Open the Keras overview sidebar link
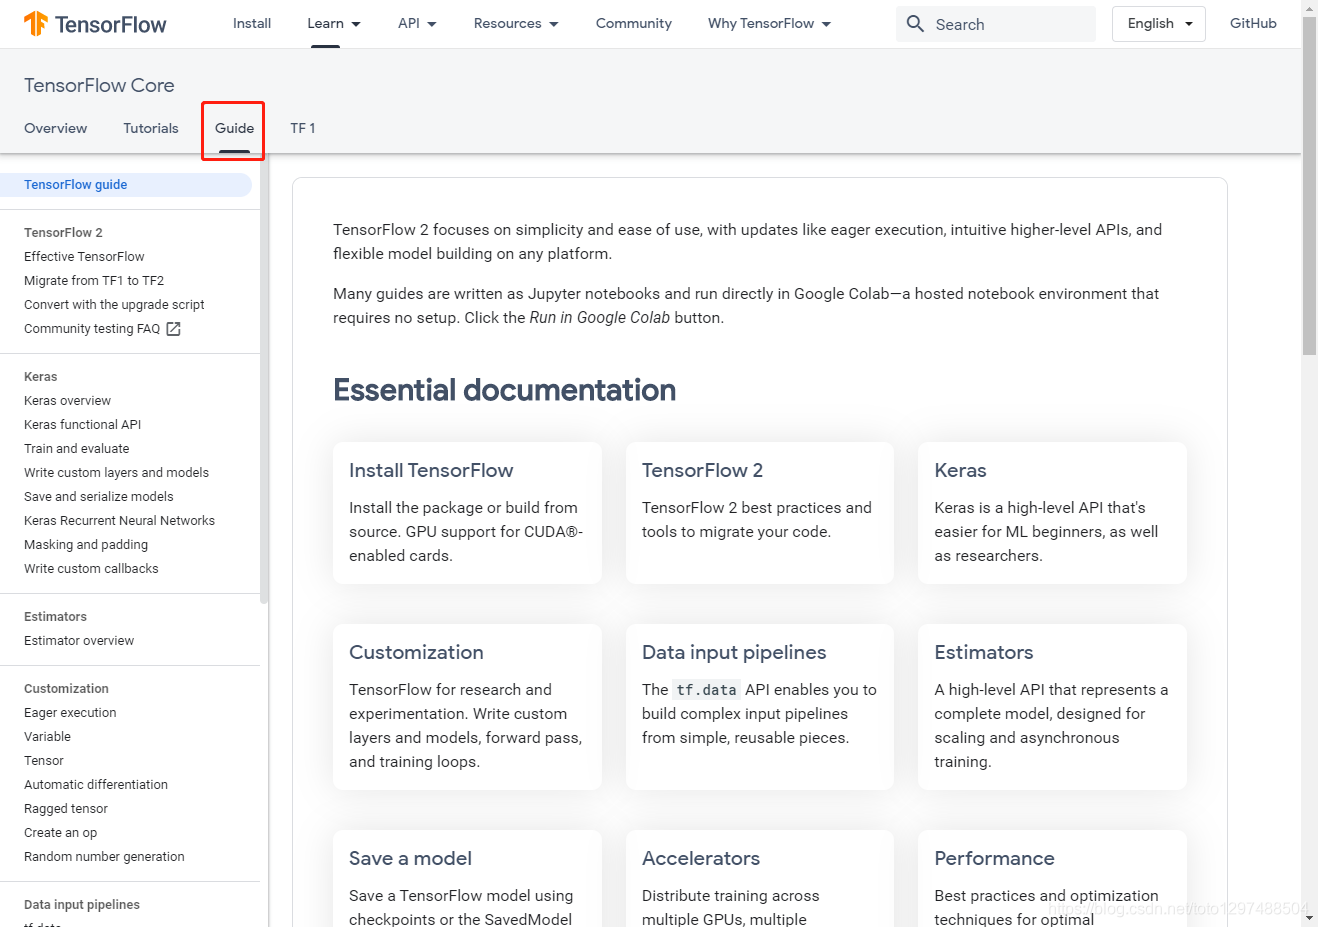 point(67,401)
